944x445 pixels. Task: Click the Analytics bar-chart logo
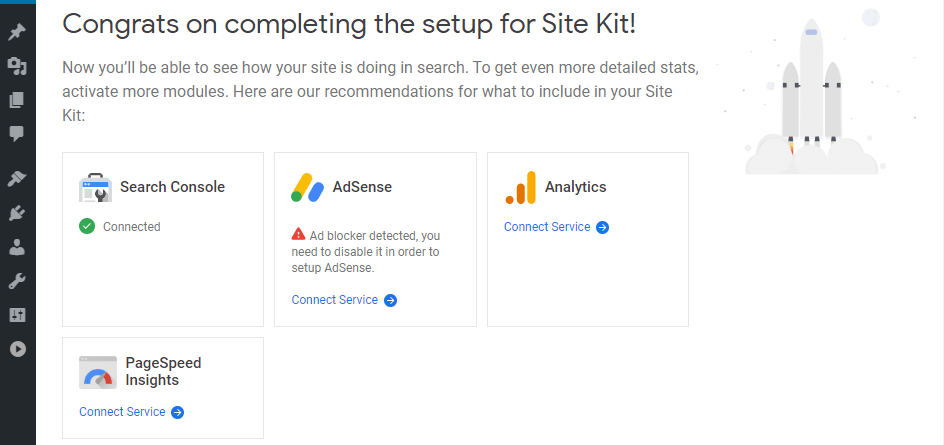pyautogui.click(x=521, y=187)
